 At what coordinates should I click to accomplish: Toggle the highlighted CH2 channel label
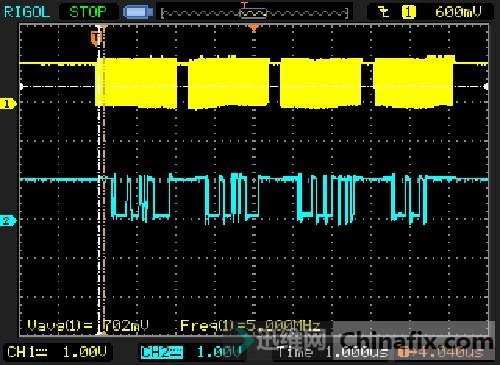click(162, 352)
